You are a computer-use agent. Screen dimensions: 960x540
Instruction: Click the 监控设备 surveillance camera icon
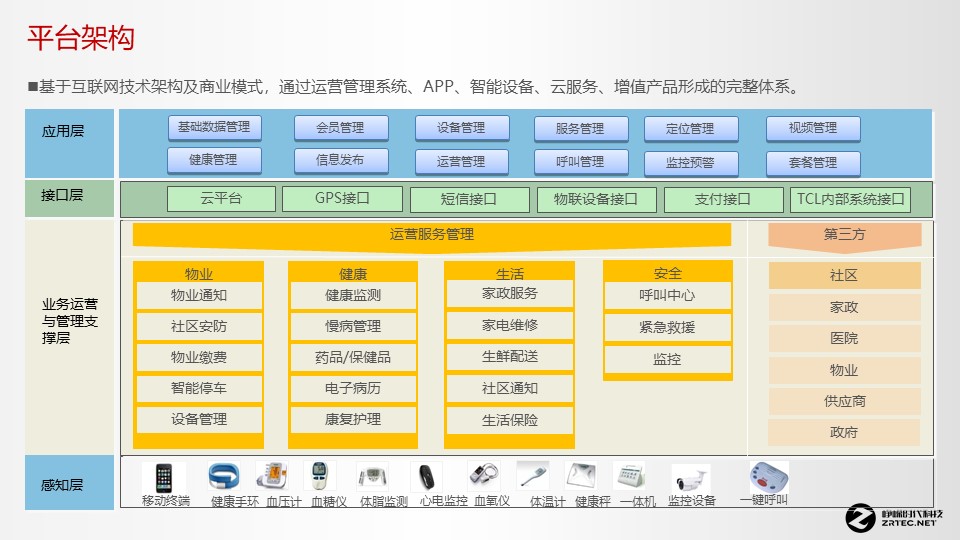tap(691, 477)
